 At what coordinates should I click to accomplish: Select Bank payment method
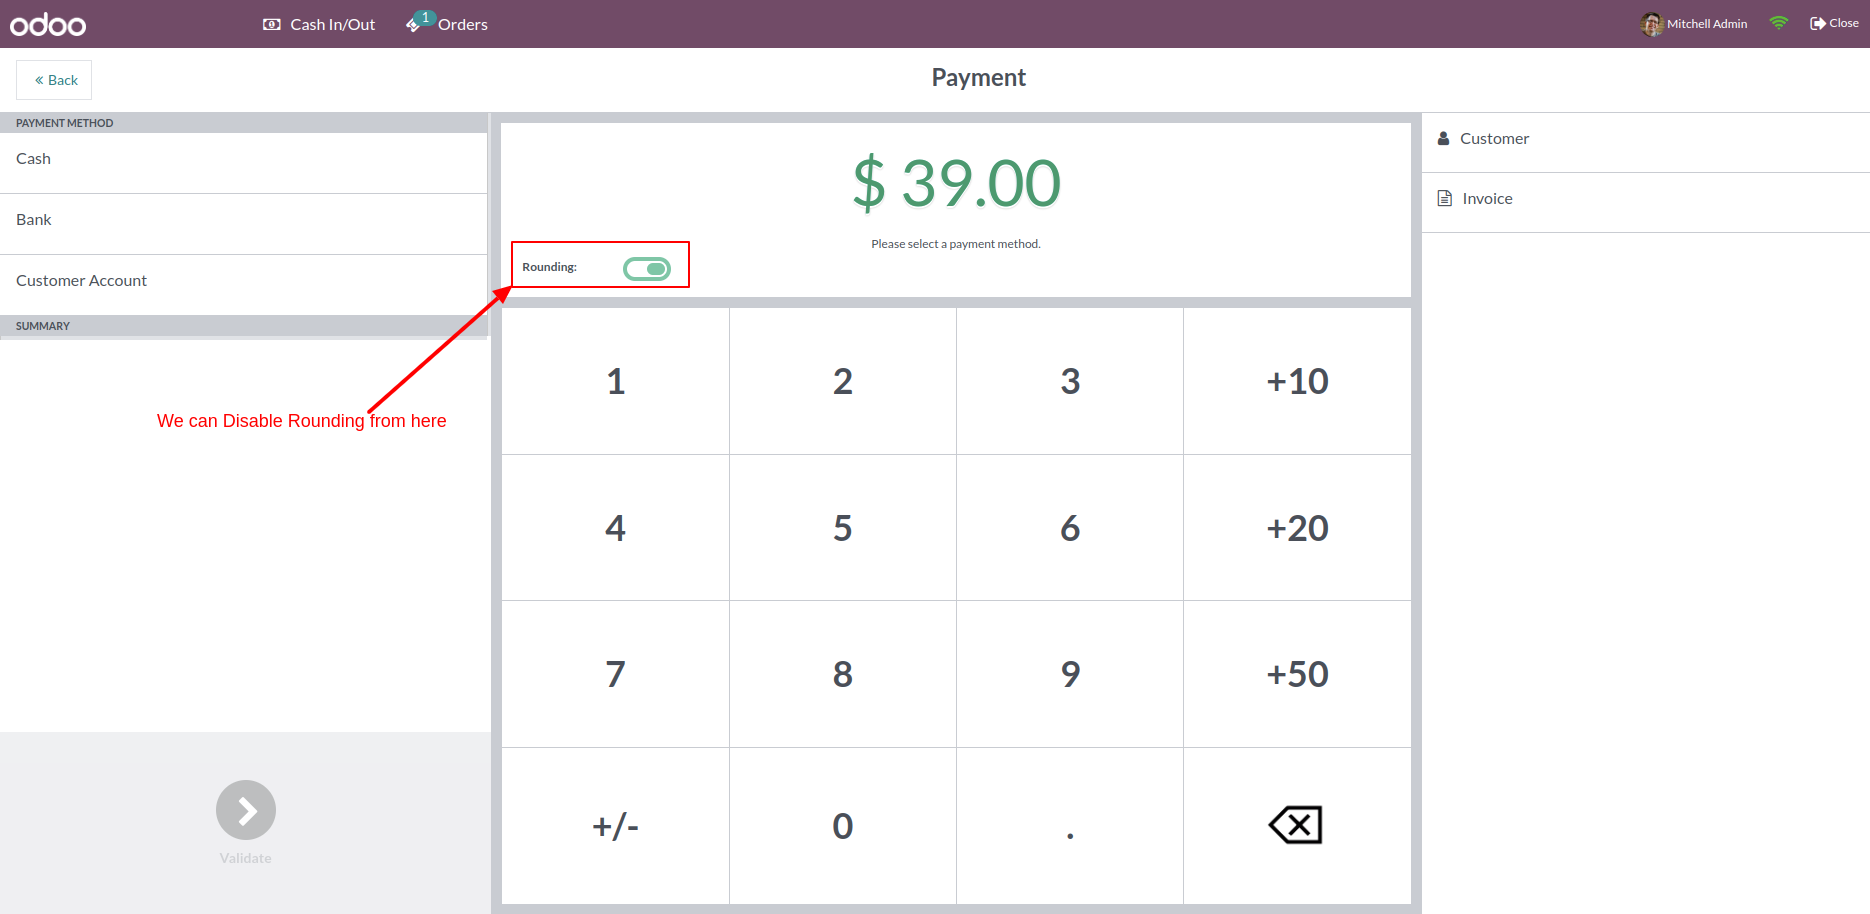[244, 220]
